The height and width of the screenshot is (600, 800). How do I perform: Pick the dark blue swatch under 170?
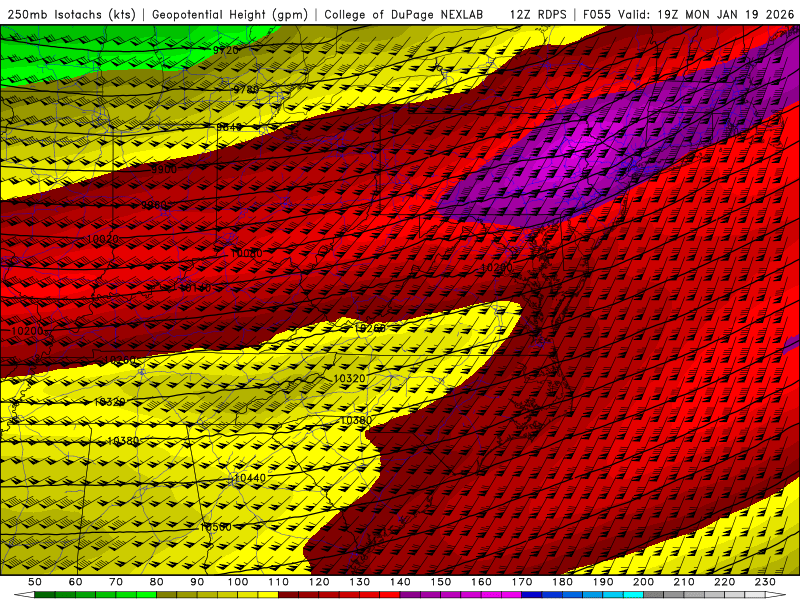click(532, 595)
